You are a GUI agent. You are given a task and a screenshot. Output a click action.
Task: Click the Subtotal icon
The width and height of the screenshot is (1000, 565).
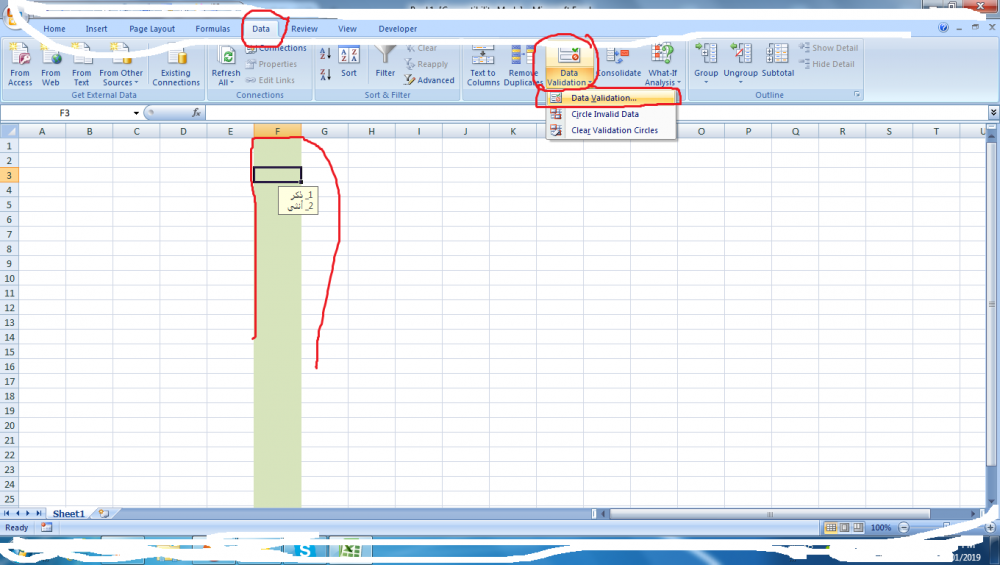pos(778,62)
